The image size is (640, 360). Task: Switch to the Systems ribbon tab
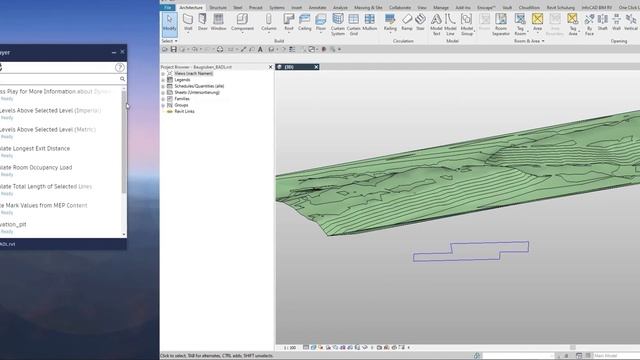(277, 7)
